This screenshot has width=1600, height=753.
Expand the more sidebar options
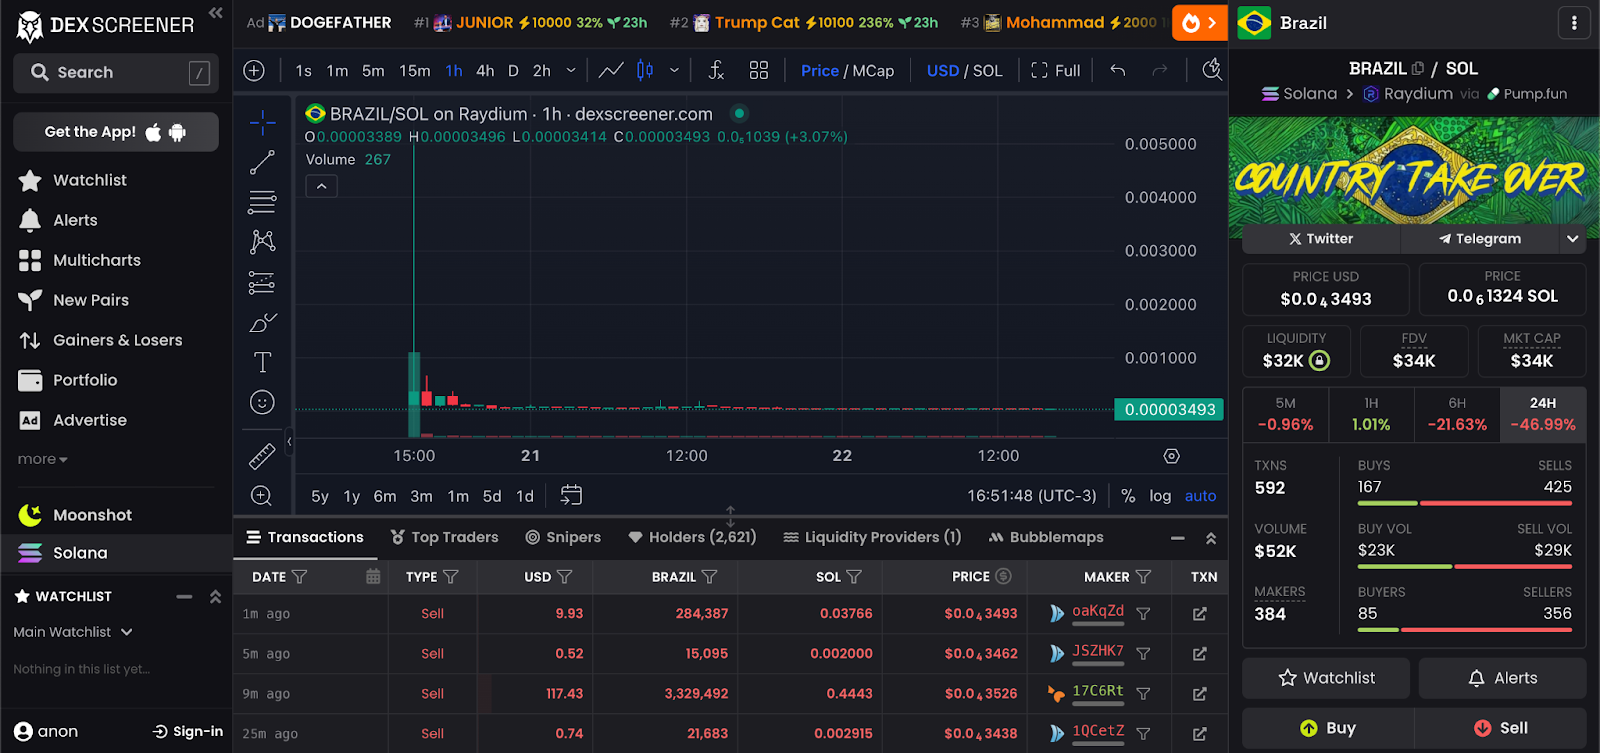[42, 459]
